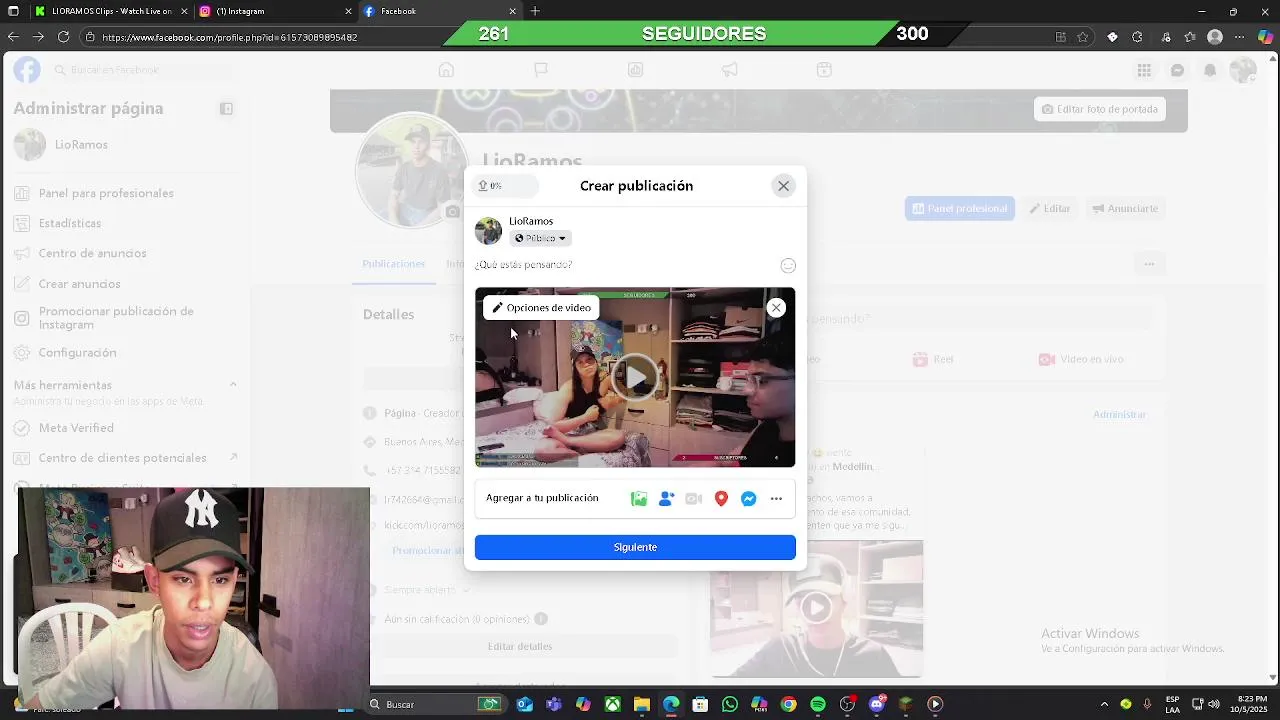The image size is (1280, 720).
Task: Remove the attached video from post
Action: [x=776, y=308]
